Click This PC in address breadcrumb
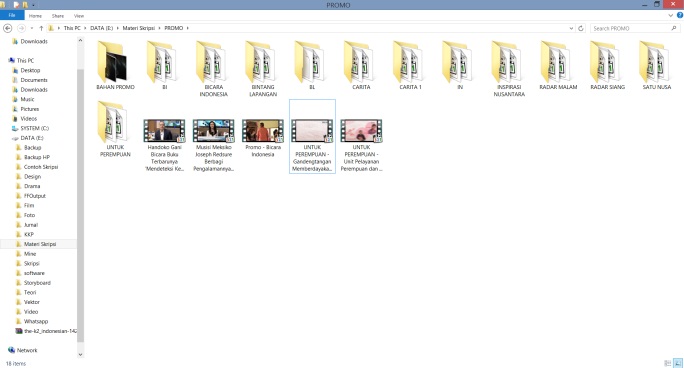684x368 pixels. (72, 28)
